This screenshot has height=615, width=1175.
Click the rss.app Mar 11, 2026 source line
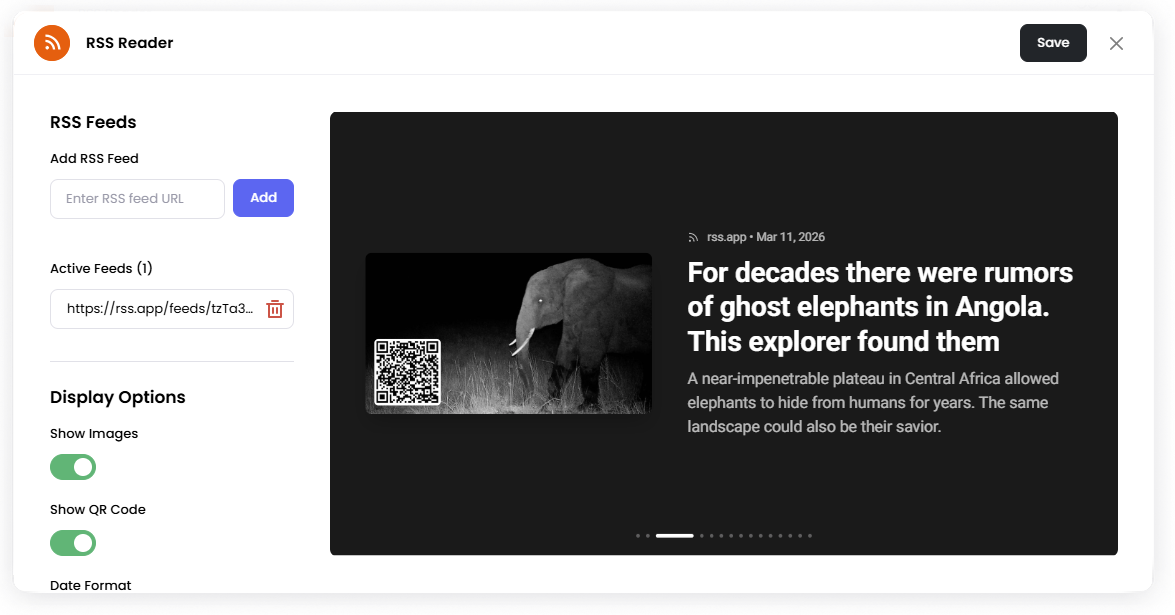pyautogui.click(x=765, y=237)
